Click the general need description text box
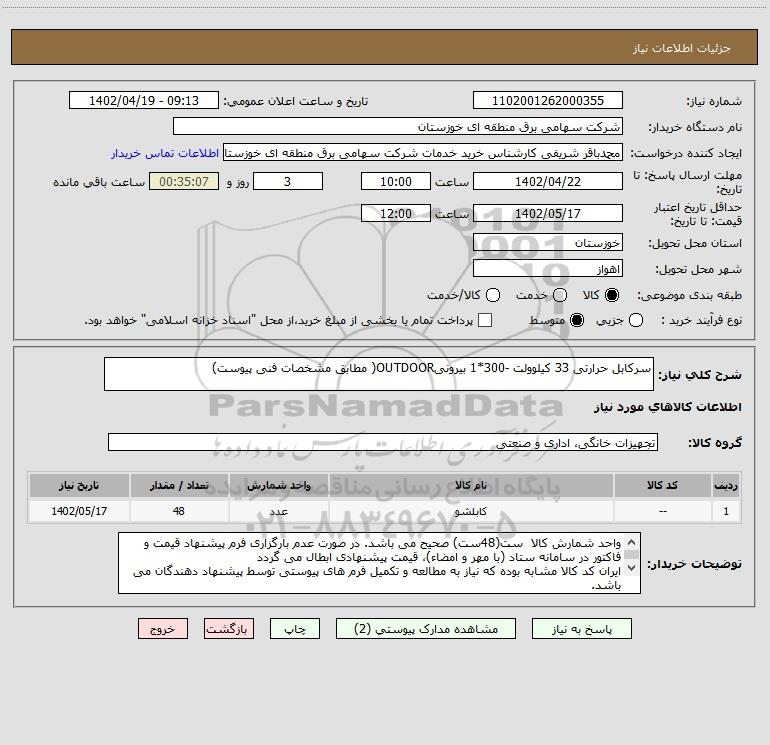The height and width of the screenshot is (745, 770). 379,374
